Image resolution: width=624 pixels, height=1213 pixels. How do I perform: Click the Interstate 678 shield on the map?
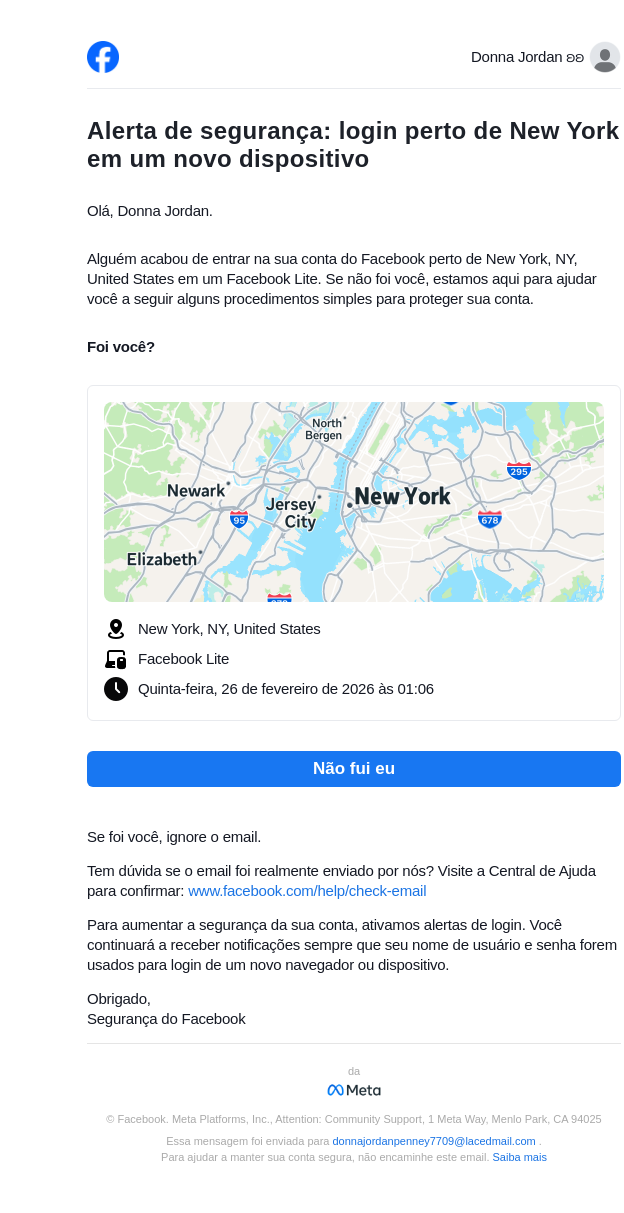coord(489,519)
